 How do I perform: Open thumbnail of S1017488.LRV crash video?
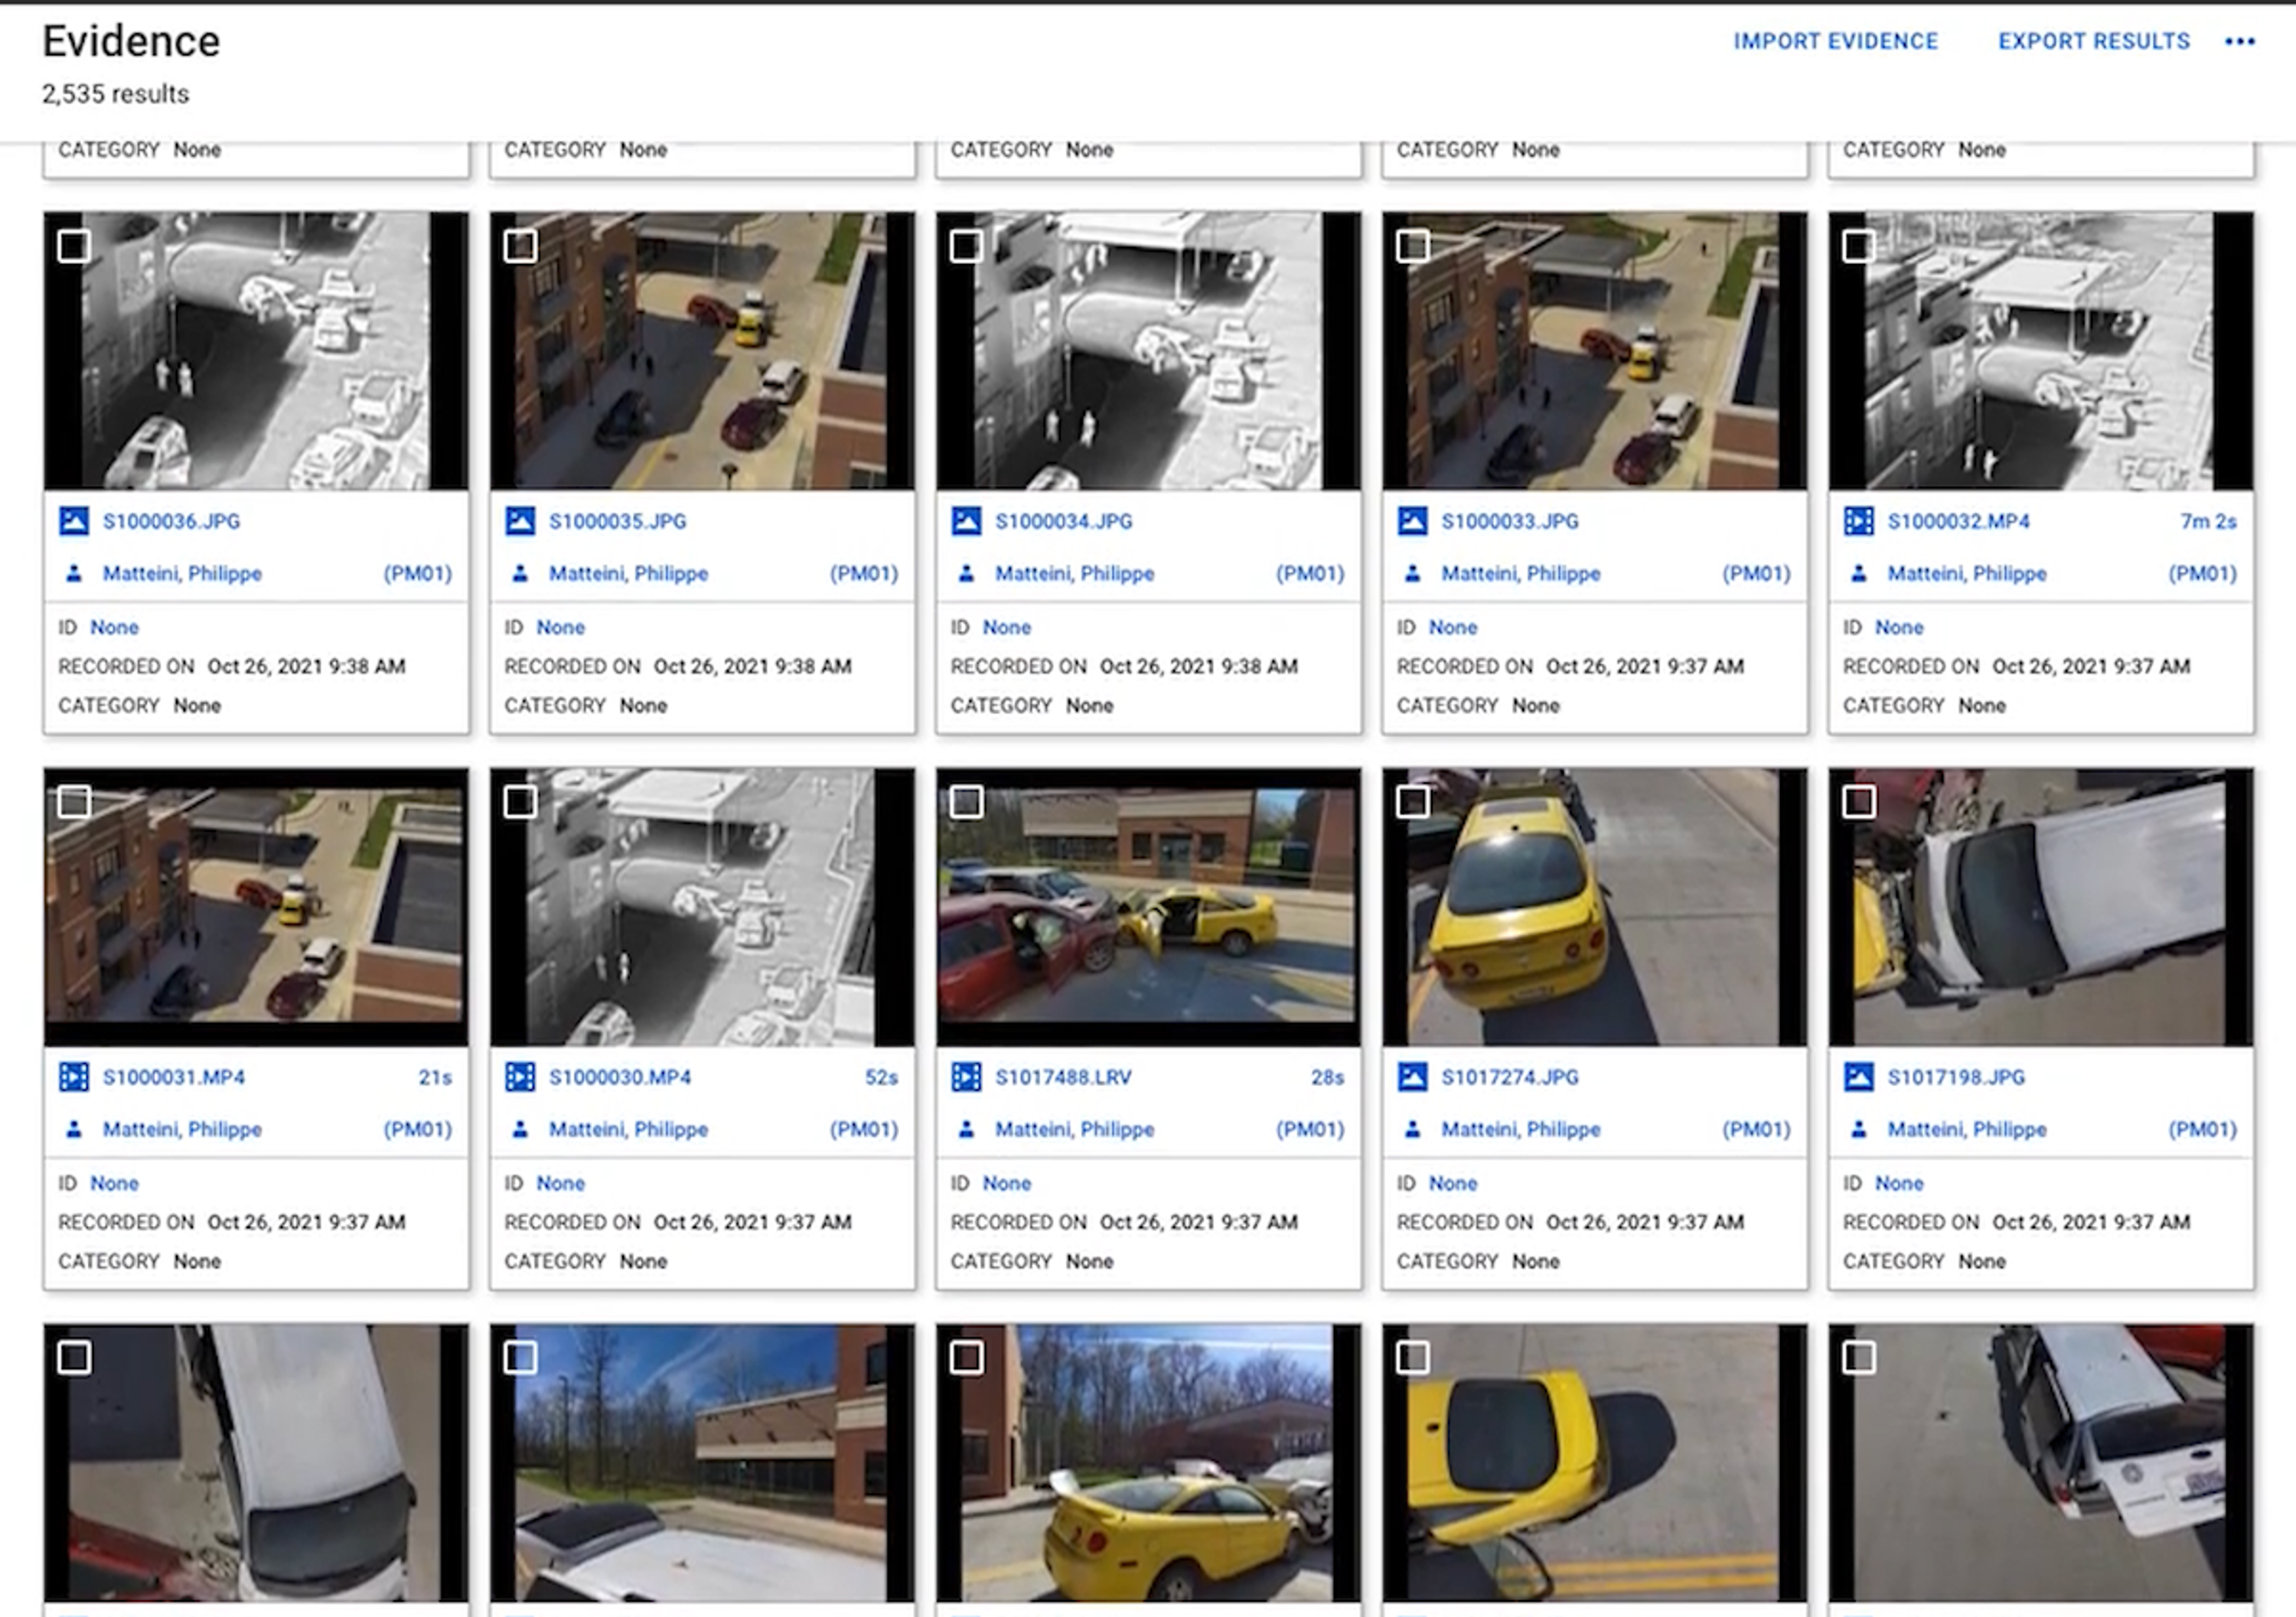(1148, 907)
